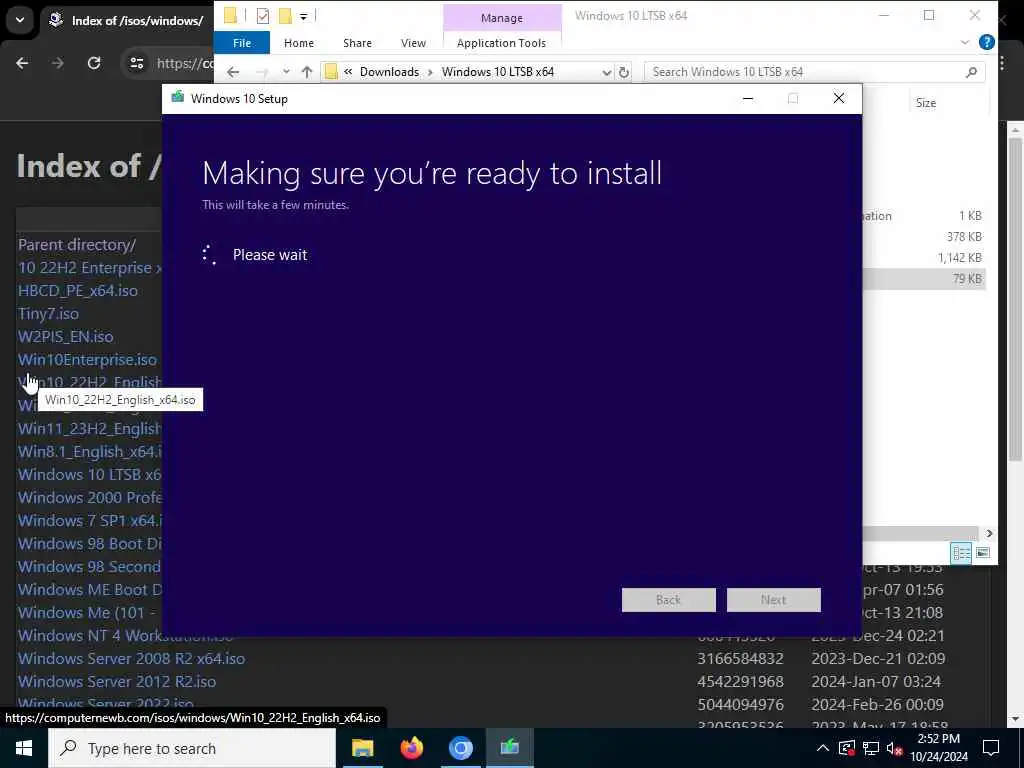Expand the address bar history dropdown
Viewport: 1024px width, 768px height.
click(x=606, y=72)
